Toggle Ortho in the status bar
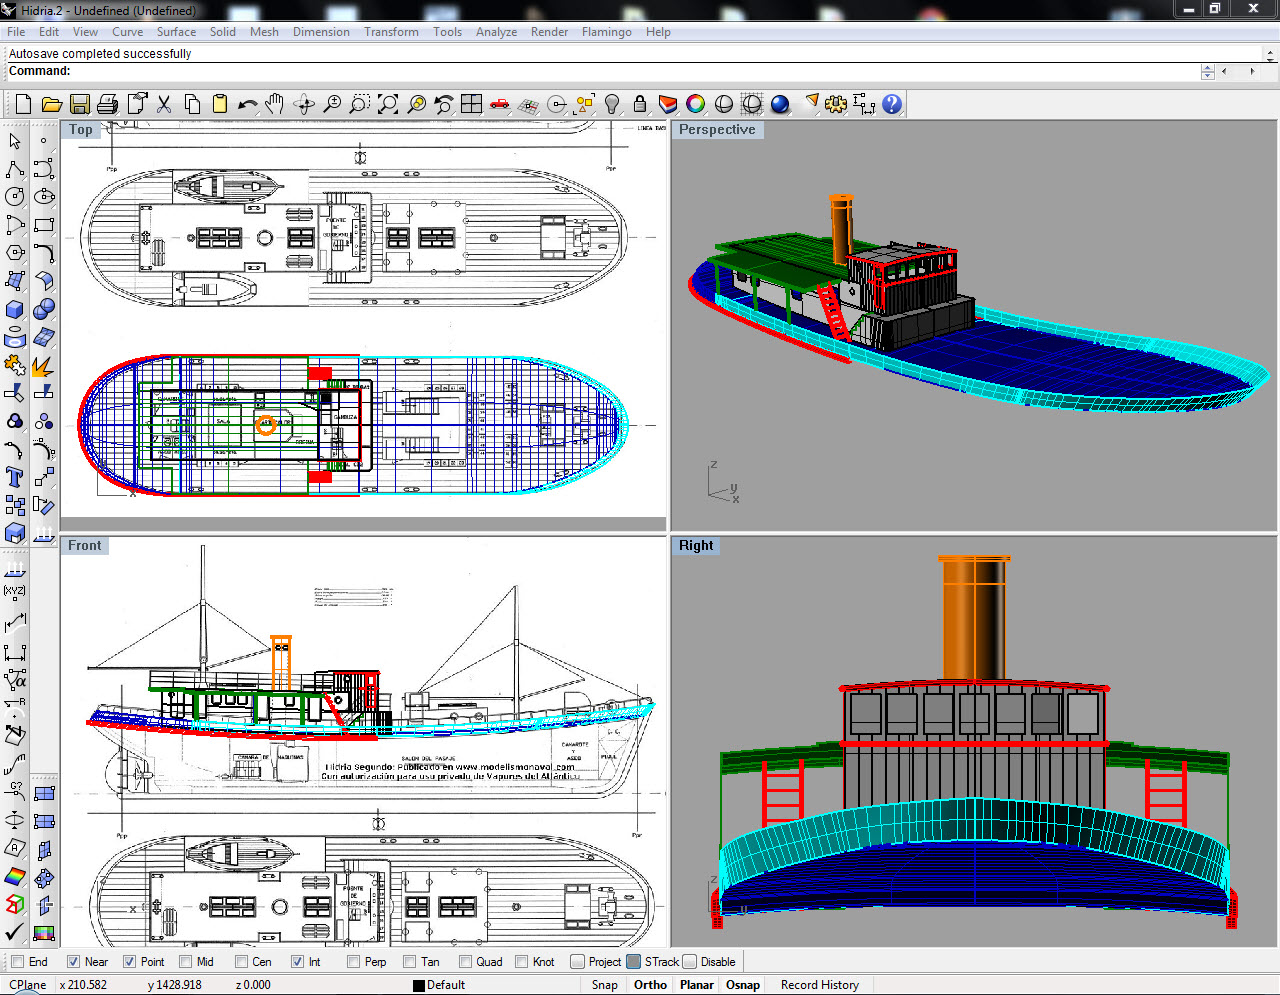This screenshot has width=1280, height=995. [650, 985]
